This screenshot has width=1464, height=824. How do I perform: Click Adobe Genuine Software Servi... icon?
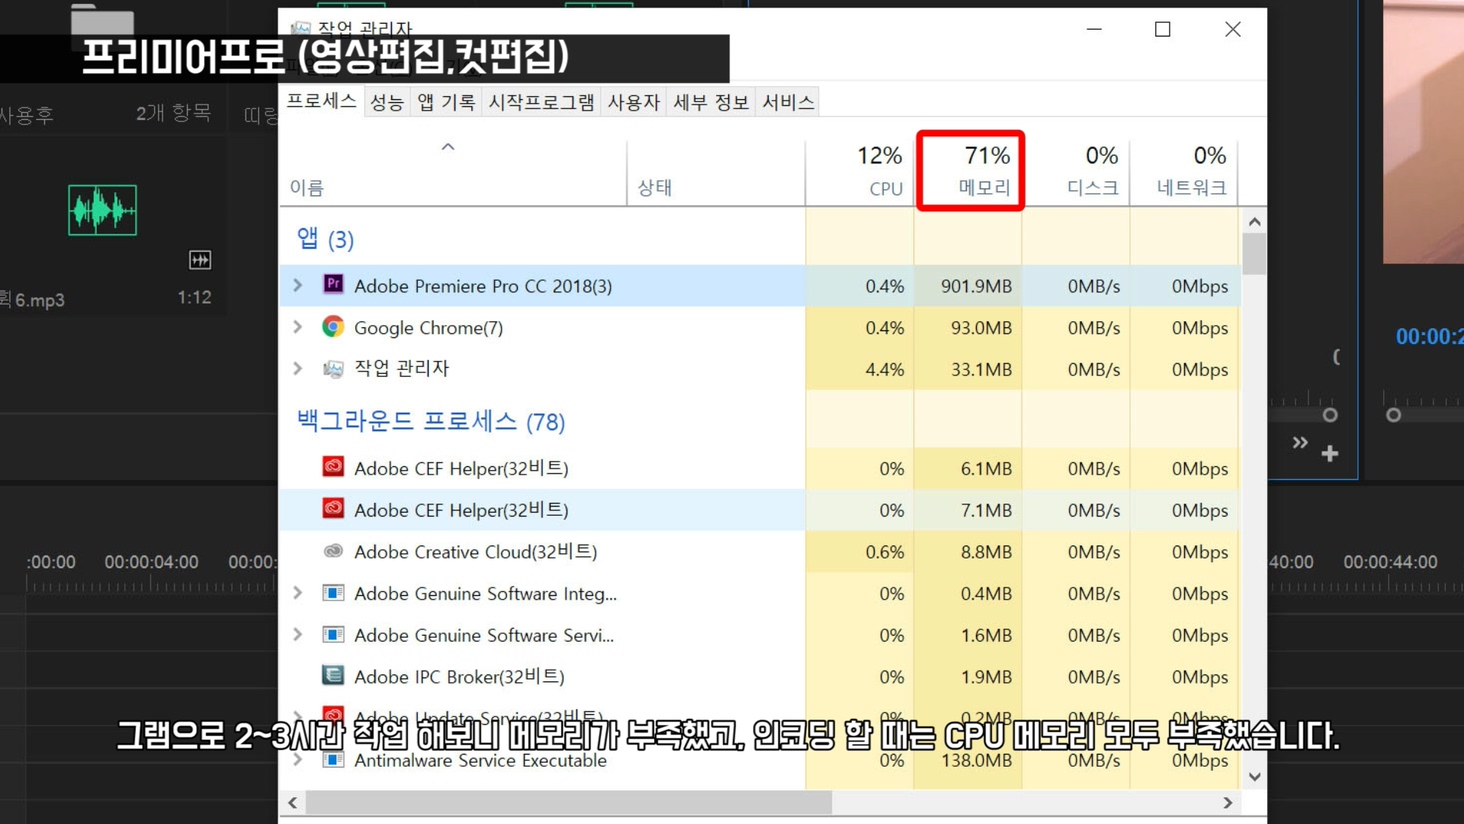(x=333, y=635)
